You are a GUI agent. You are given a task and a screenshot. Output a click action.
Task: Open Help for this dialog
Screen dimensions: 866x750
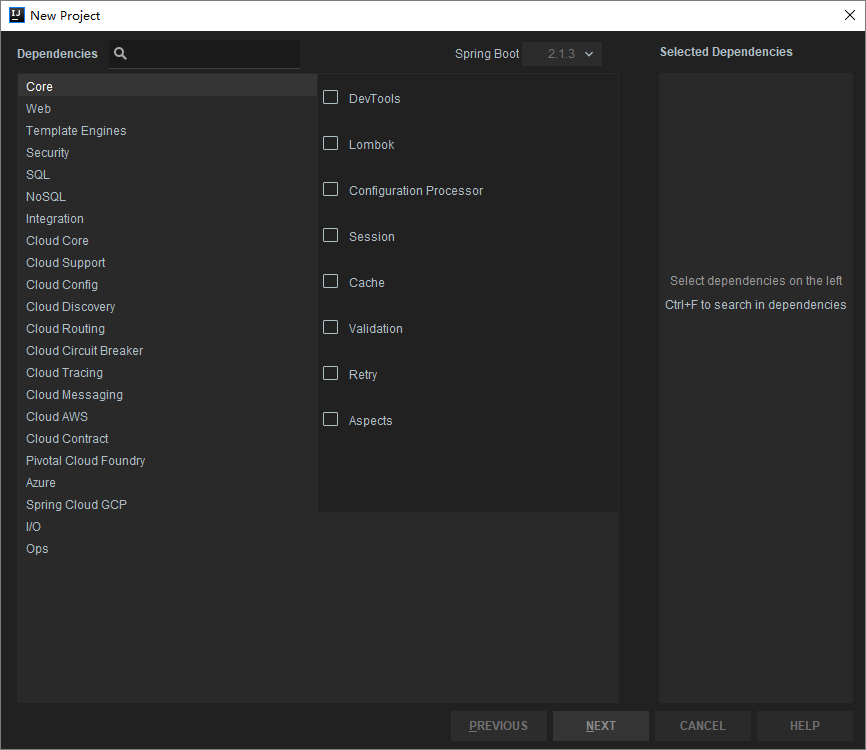805,726
